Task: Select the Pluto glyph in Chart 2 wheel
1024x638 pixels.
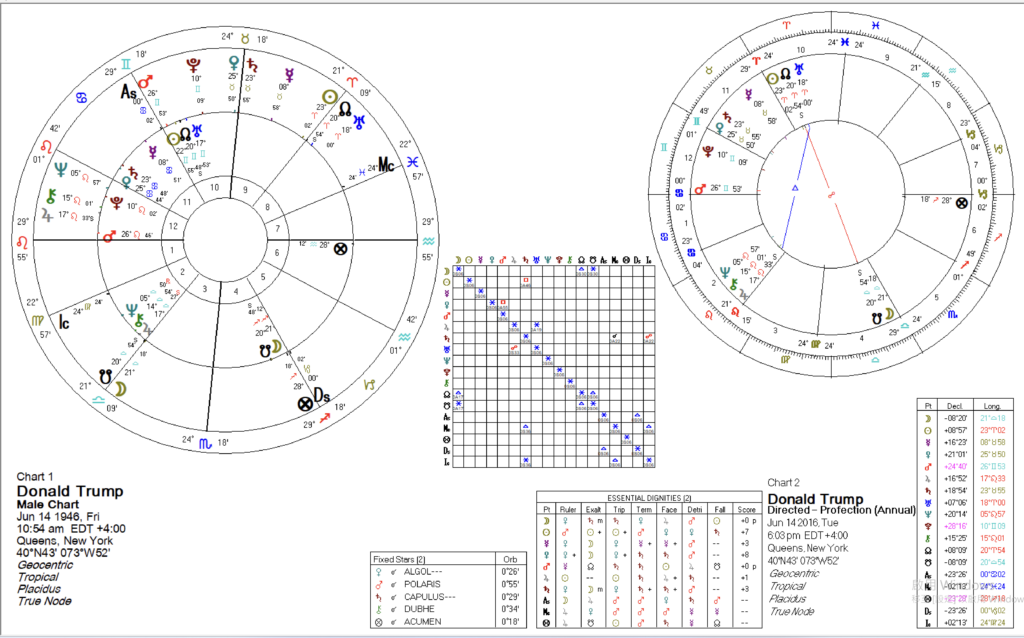Action: 706,153
